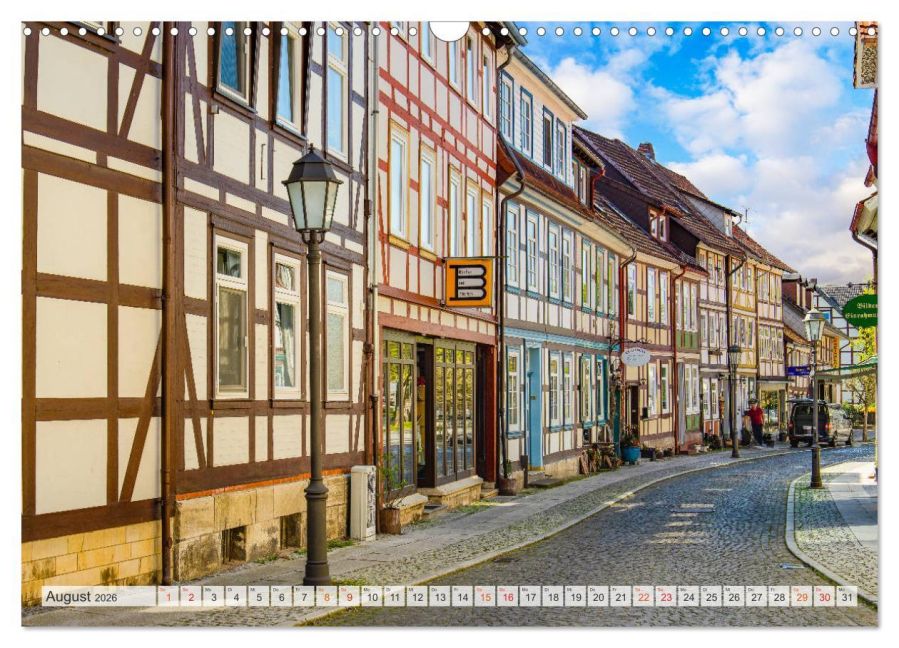Click the orange 'B' shop sign
The height and width of the screenshot is (648, 899).
pyautogui.click(x=468, y=283)
